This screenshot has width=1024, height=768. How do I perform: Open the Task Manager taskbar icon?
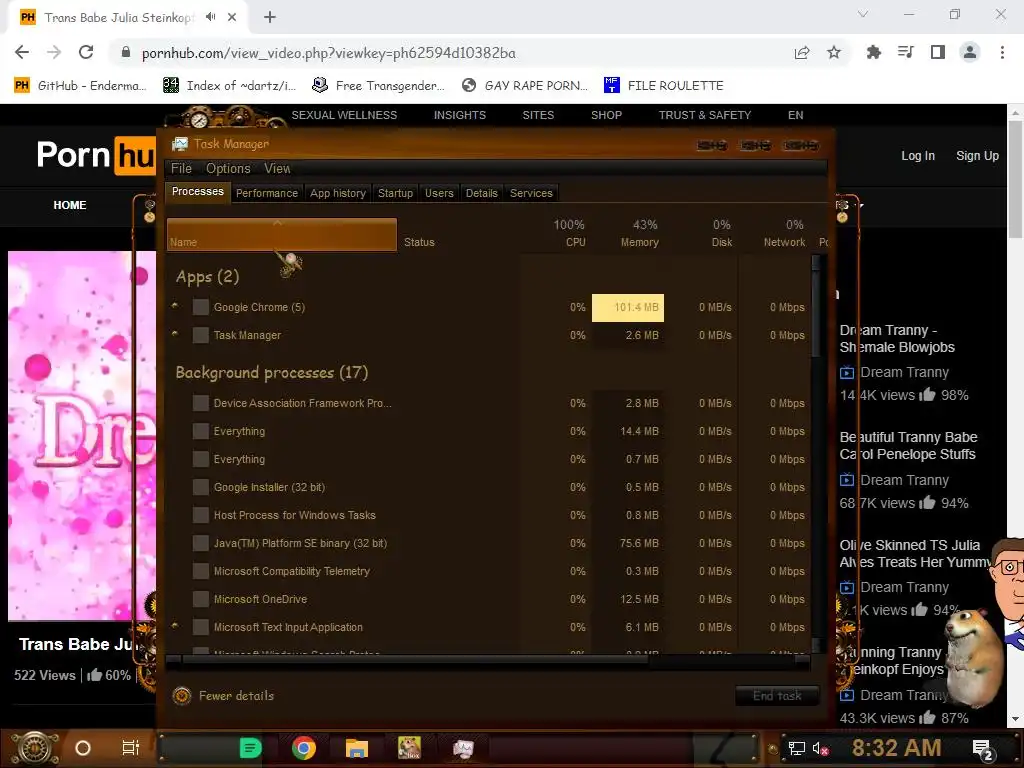pos(463,748)
